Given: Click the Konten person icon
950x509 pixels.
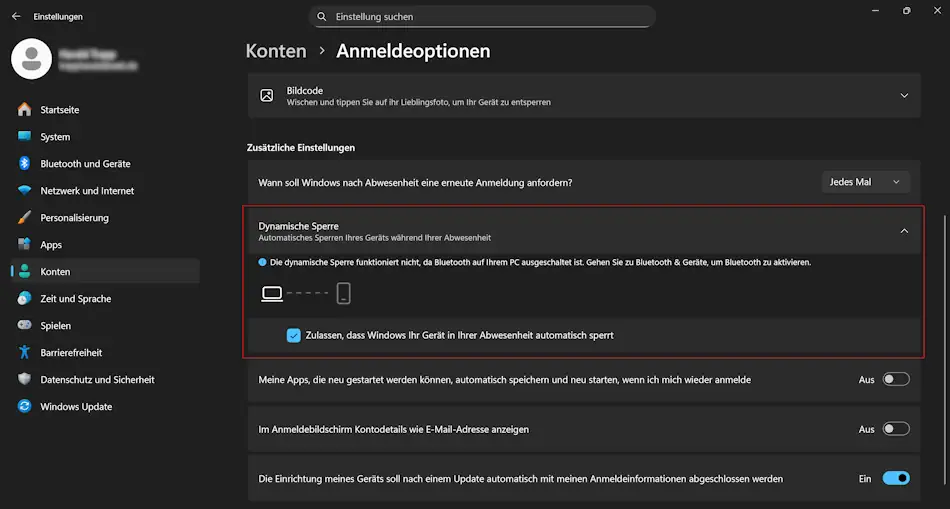Looking at the screenshot, I should point(24,271).
